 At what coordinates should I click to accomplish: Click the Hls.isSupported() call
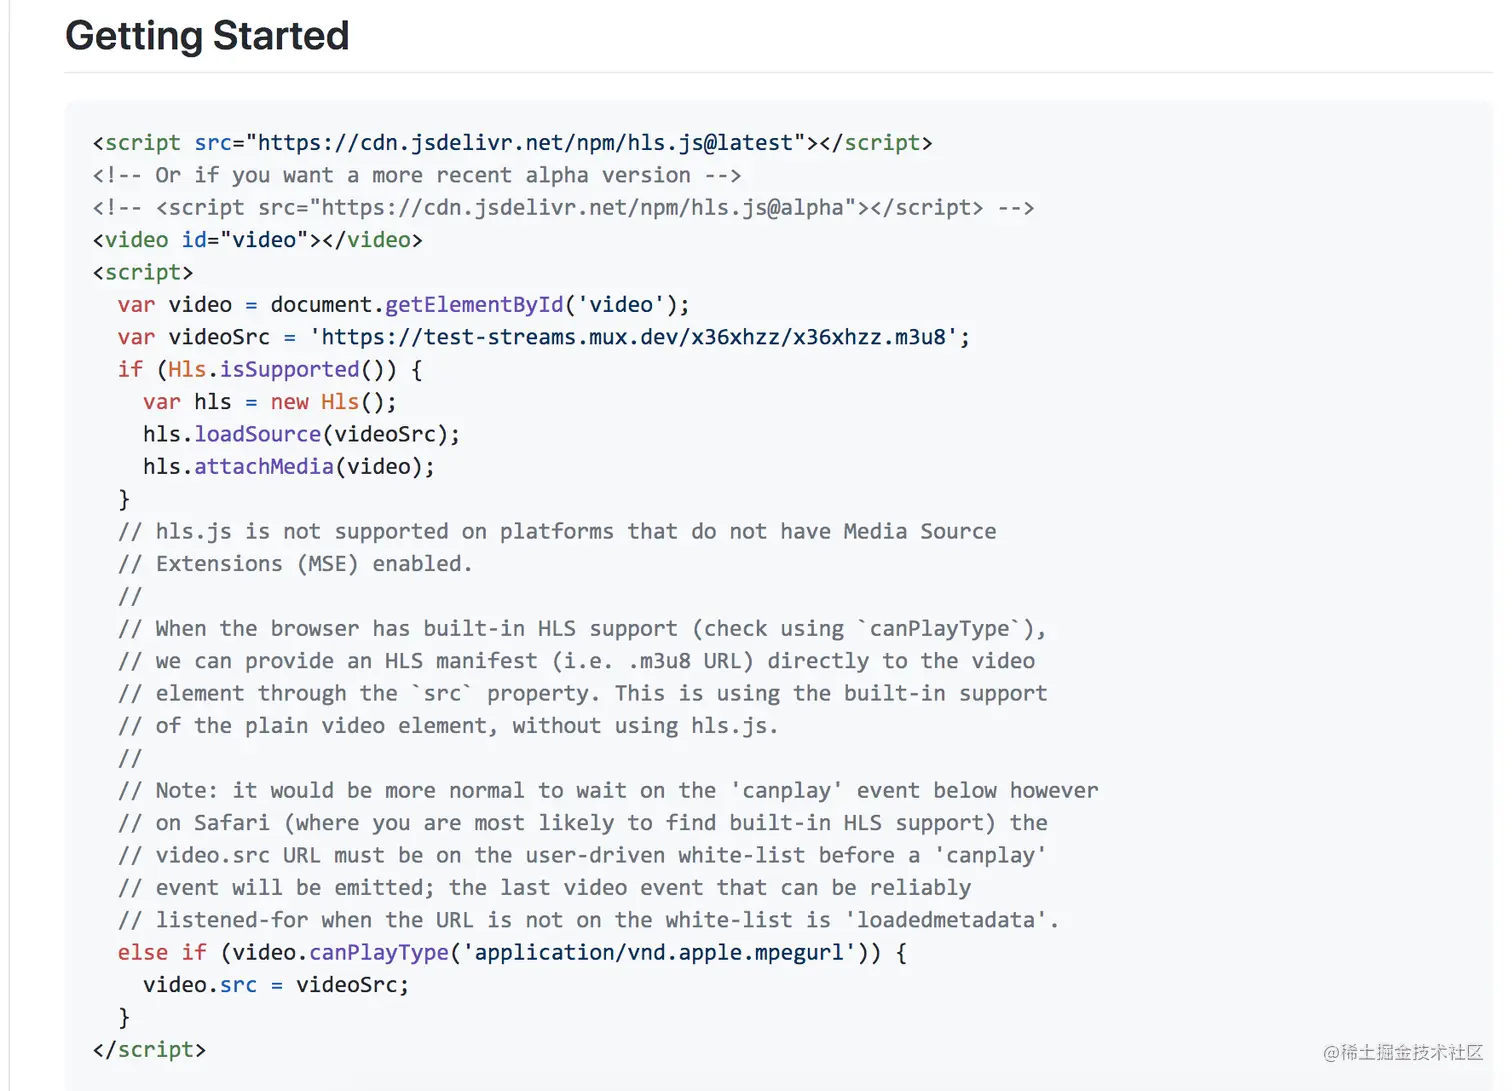pyautogui.click(x=281, y=370)
